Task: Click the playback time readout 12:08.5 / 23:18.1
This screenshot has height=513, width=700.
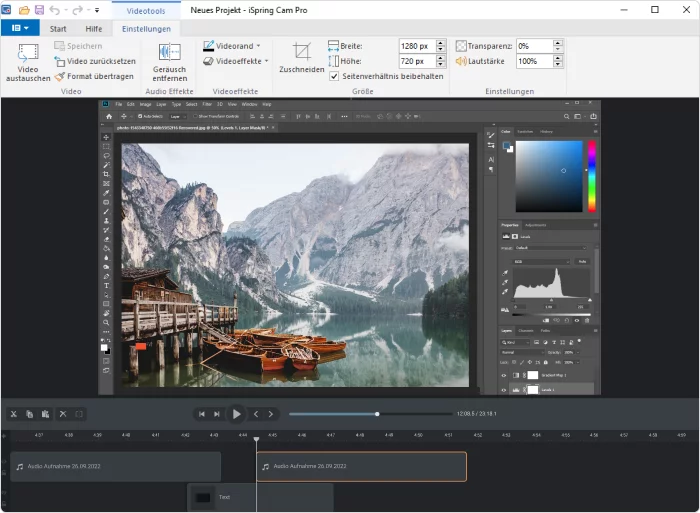Action: (476, 414)
